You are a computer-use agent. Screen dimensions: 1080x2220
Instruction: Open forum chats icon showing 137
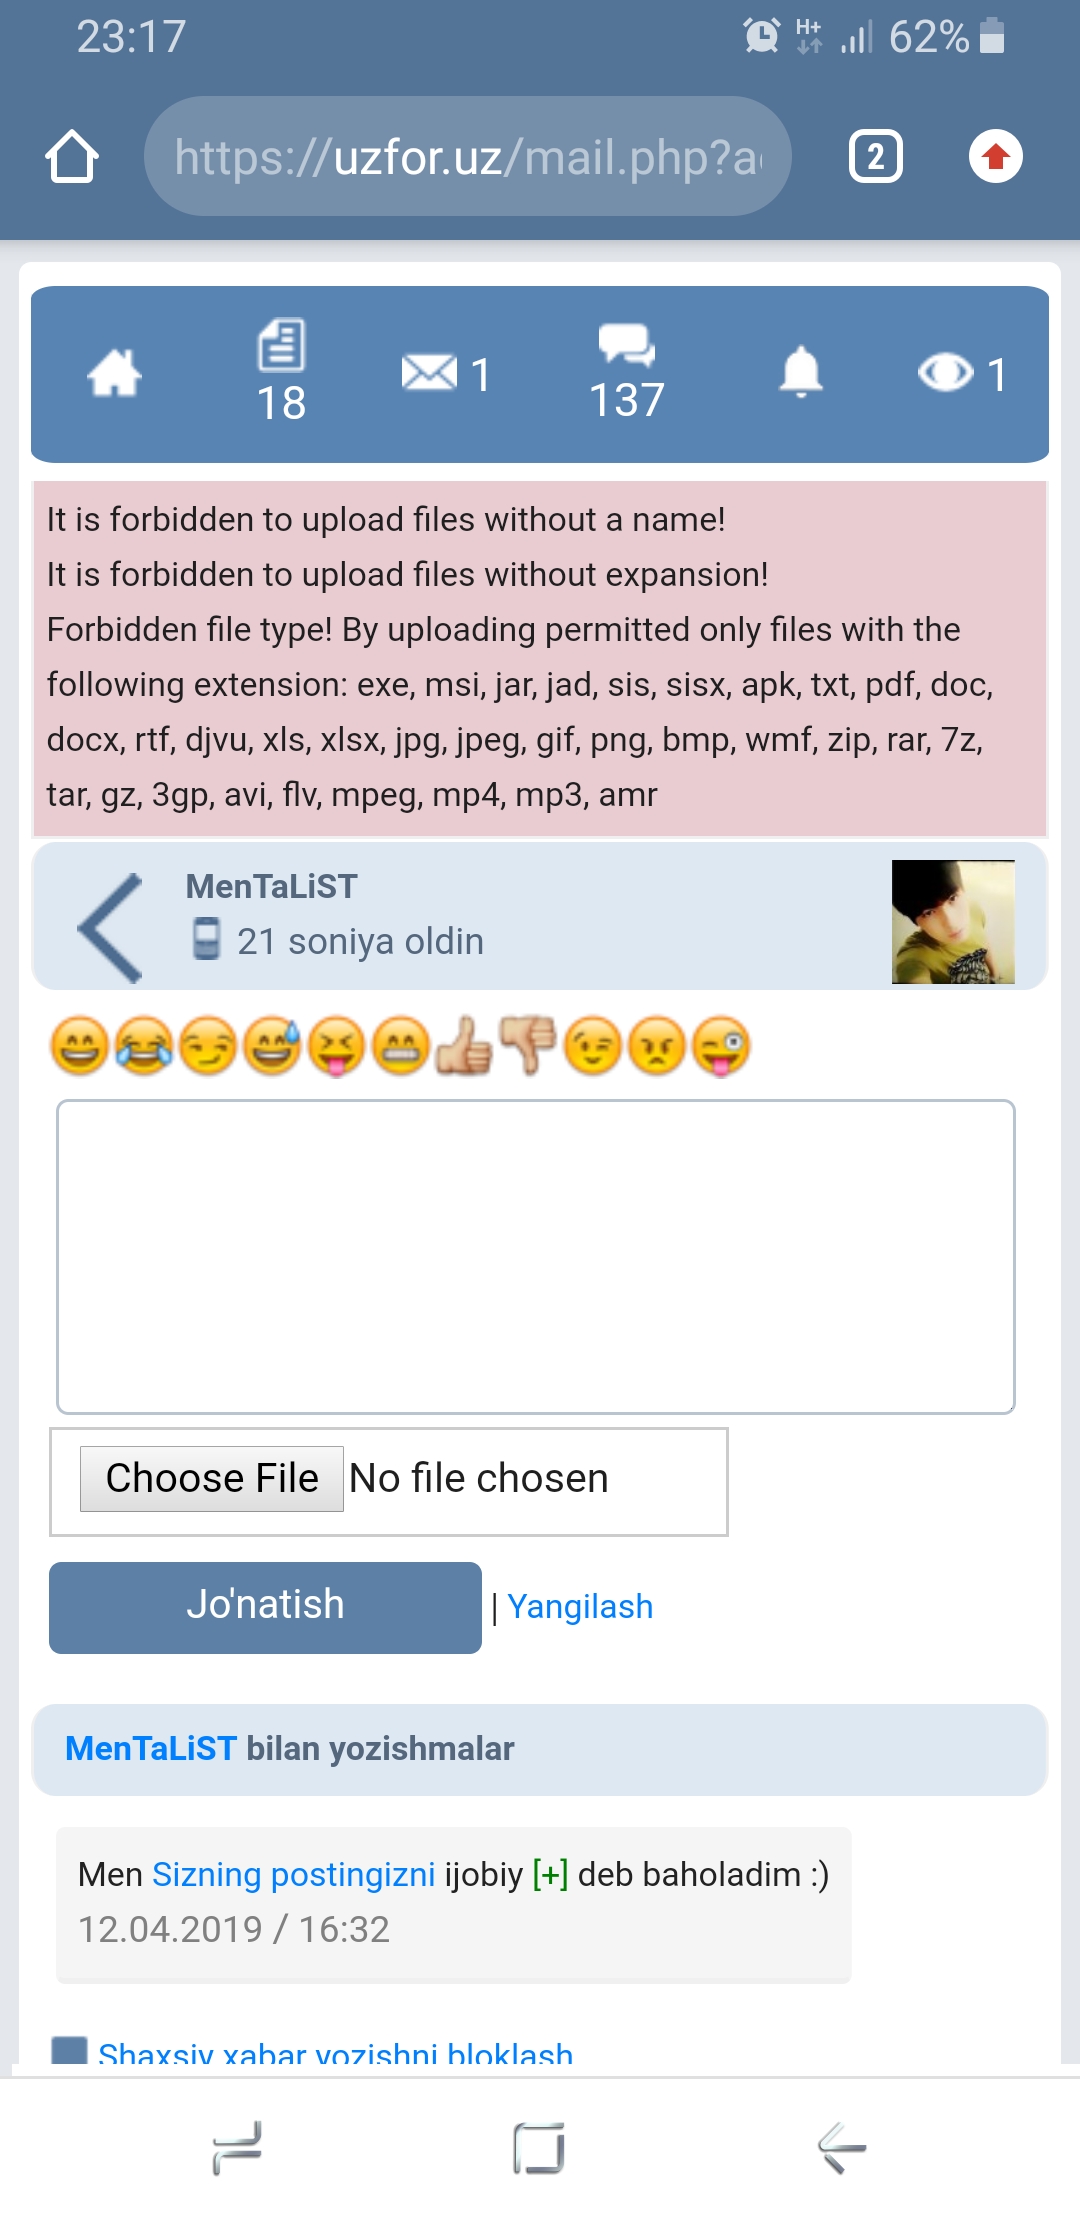[627, 372]
